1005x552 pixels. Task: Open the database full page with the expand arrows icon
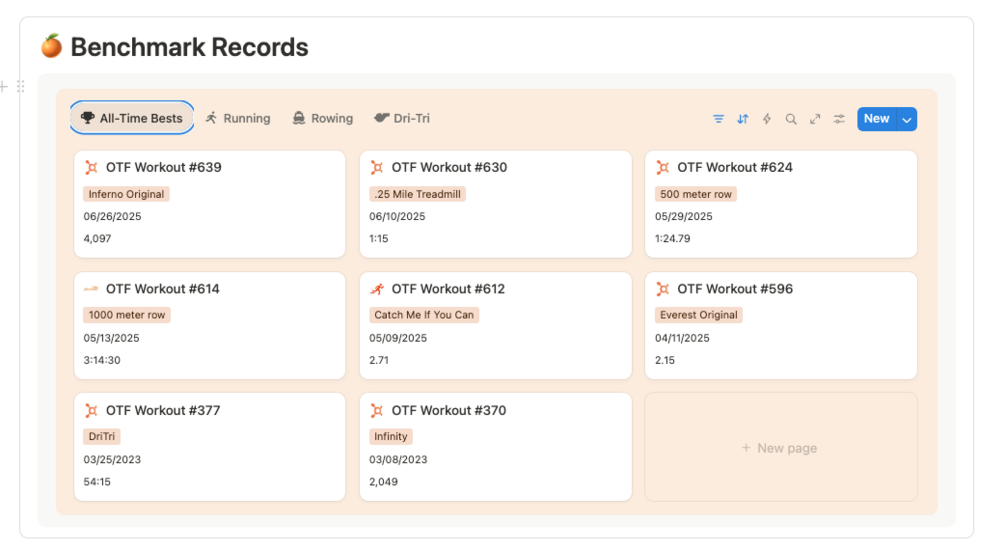pos(815,119)
